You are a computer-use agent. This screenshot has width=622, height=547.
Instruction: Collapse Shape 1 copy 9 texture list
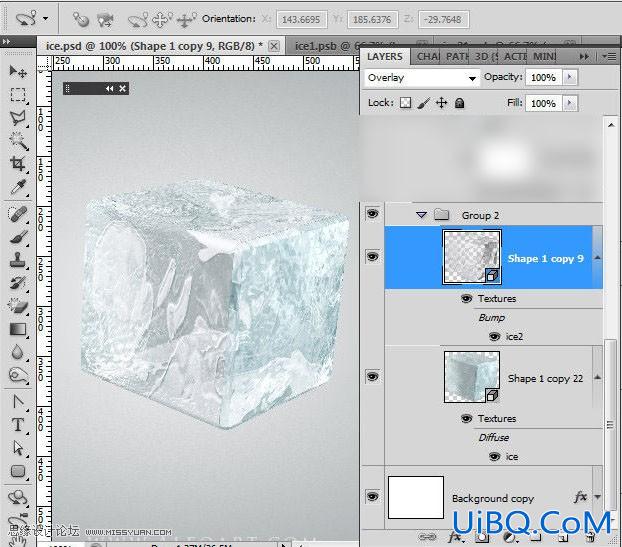(x=597, y=258)
